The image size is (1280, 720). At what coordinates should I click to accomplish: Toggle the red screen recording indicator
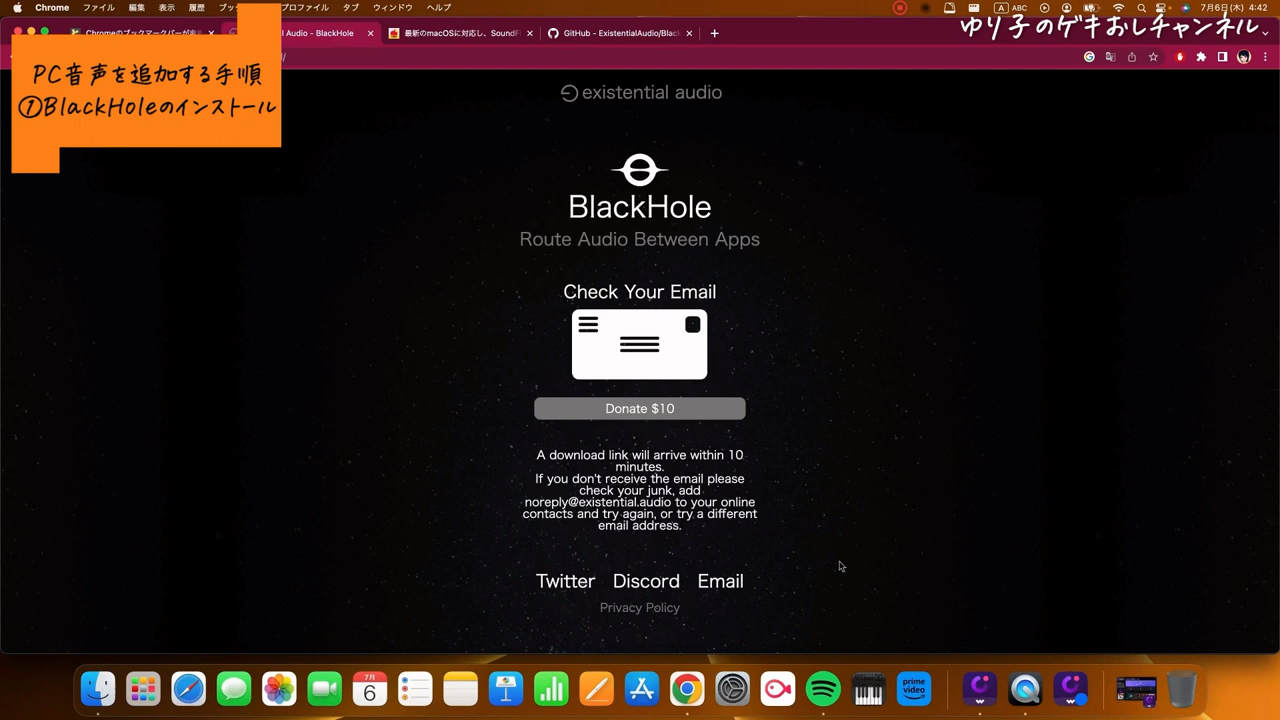(x=900, y=8)
